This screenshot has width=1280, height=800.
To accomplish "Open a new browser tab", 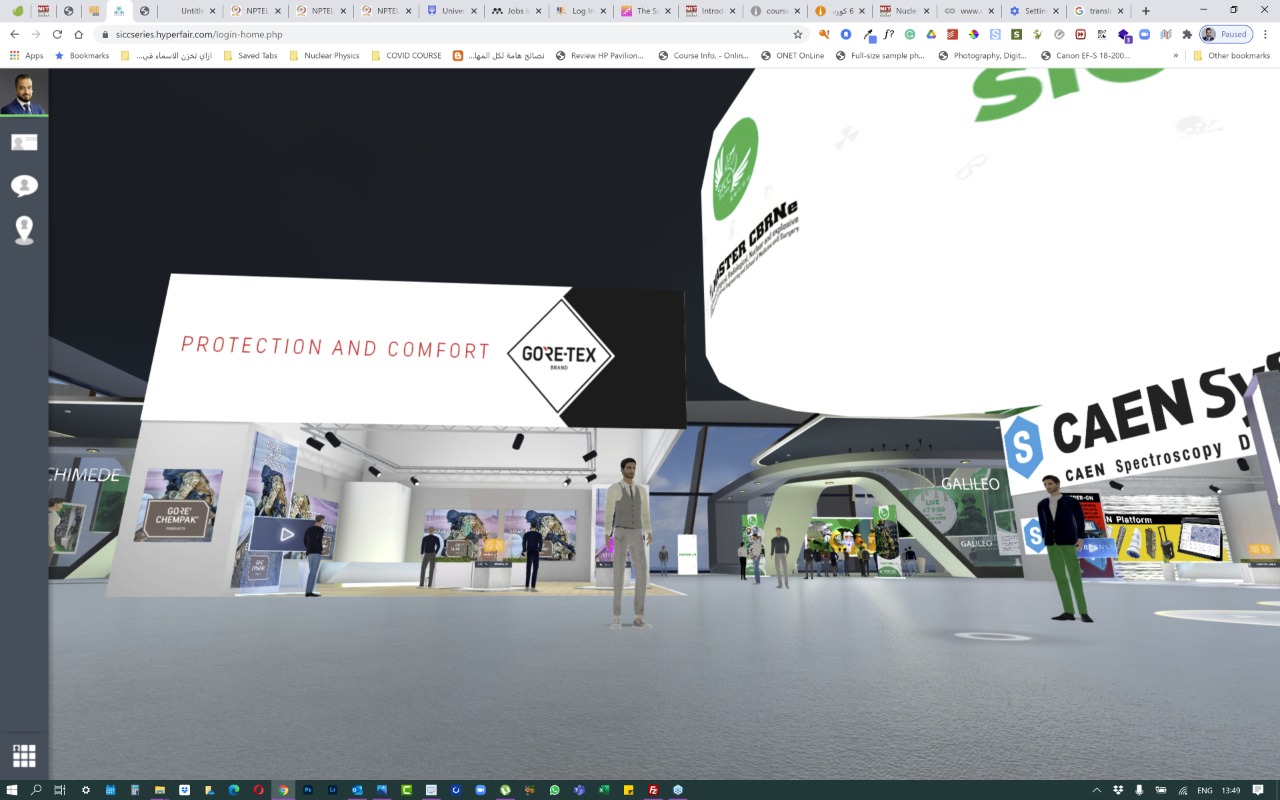I will tap(1146, 11).
